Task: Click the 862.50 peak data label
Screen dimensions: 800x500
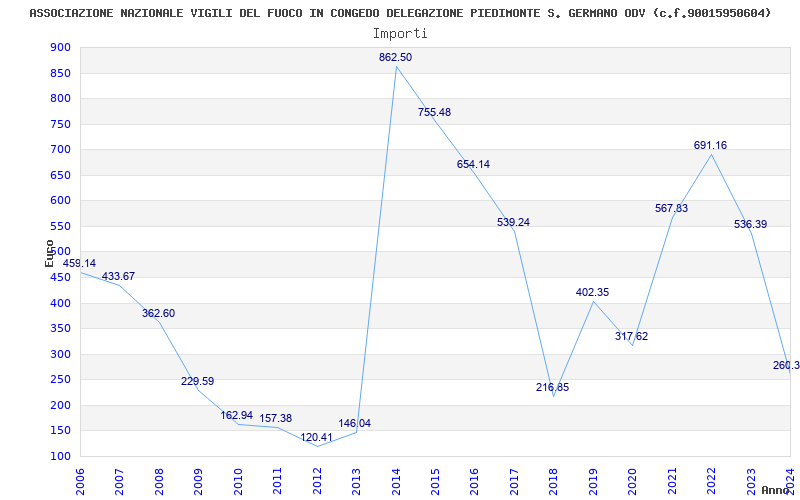Action: (x=395, y=58)
